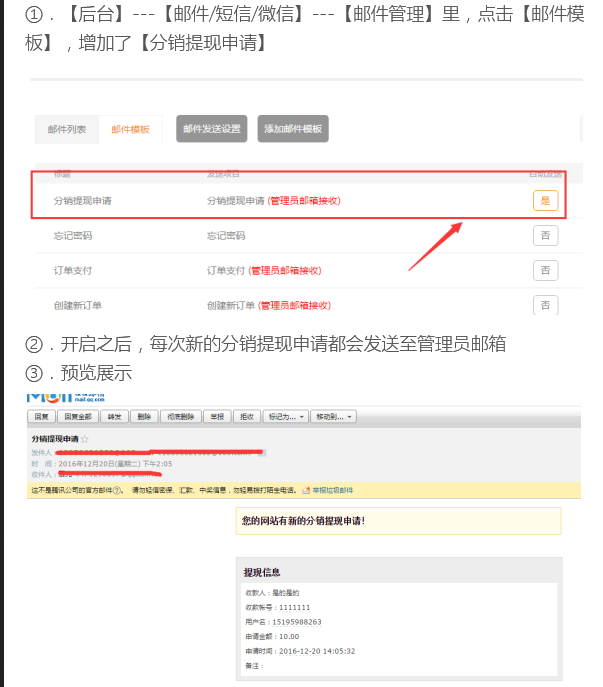The height and width of the screenshot is (687, 603).
Task: Toggle the 否 switch for 订单支付
Action: pyautogui.click(x=545, y=270)
